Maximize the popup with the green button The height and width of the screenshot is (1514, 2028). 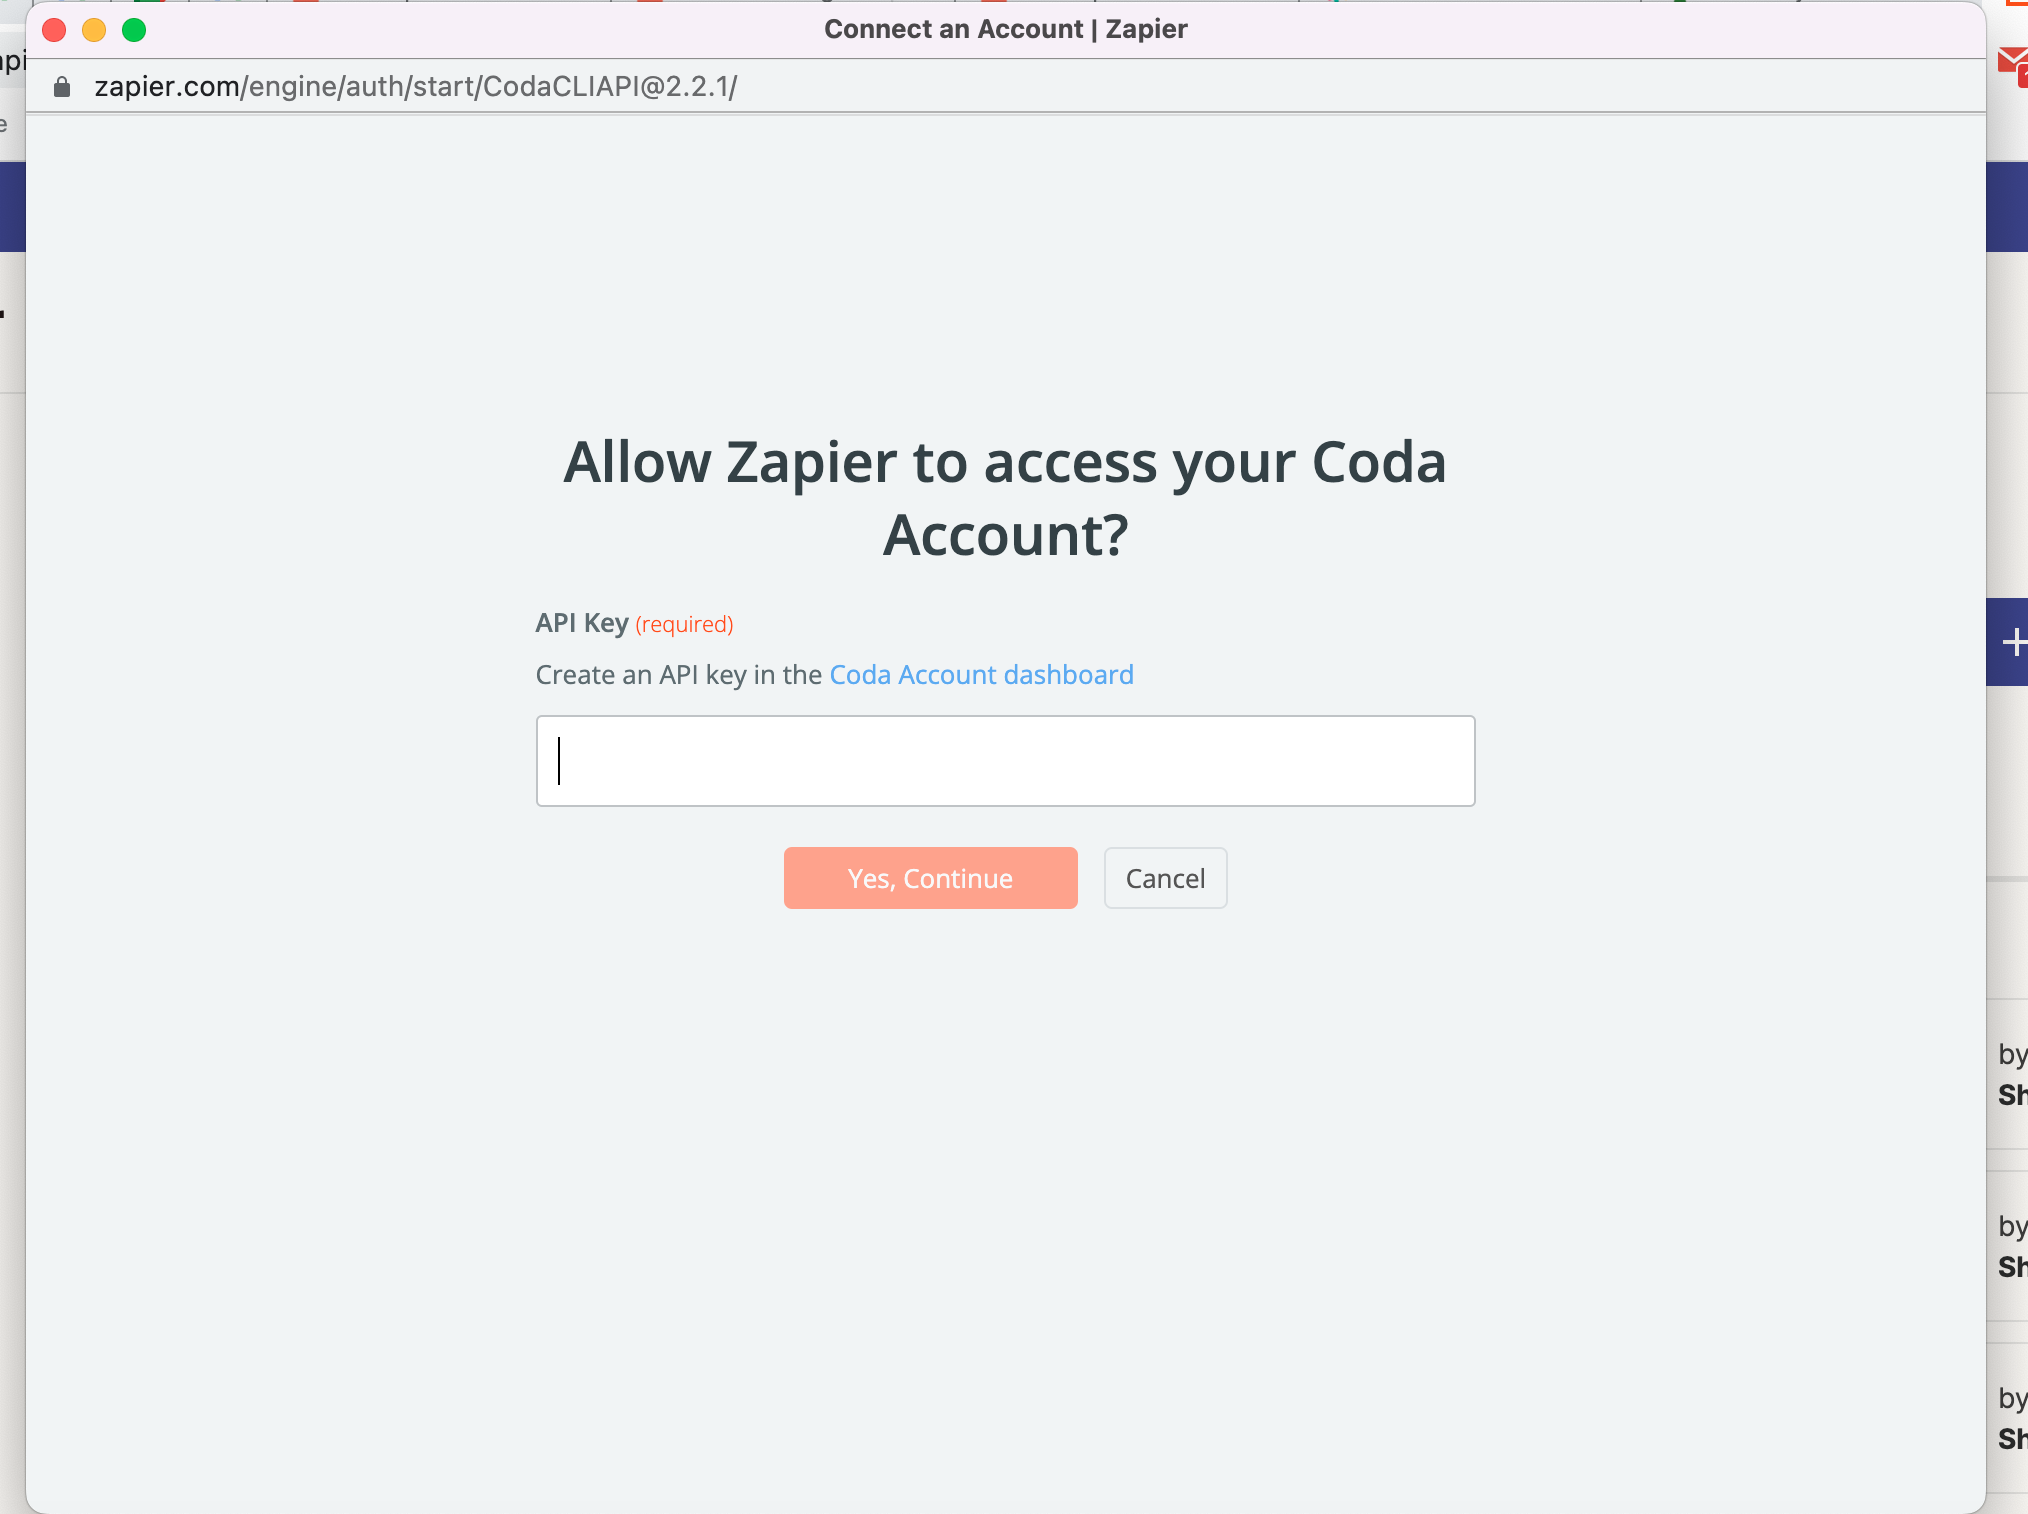pos(134,30)
